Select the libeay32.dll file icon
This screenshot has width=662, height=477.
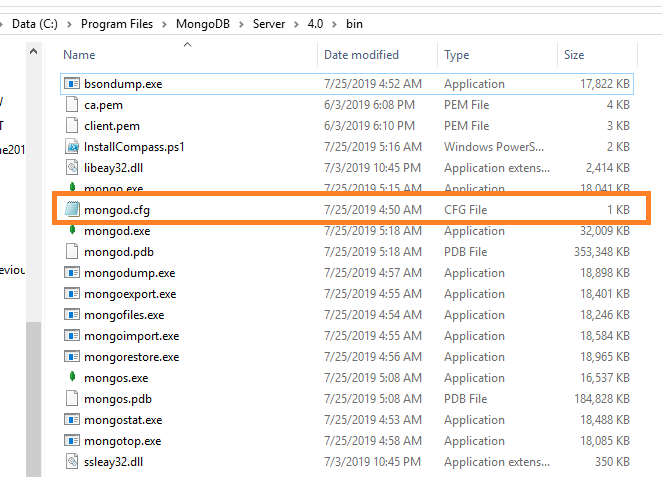(71, 168)
